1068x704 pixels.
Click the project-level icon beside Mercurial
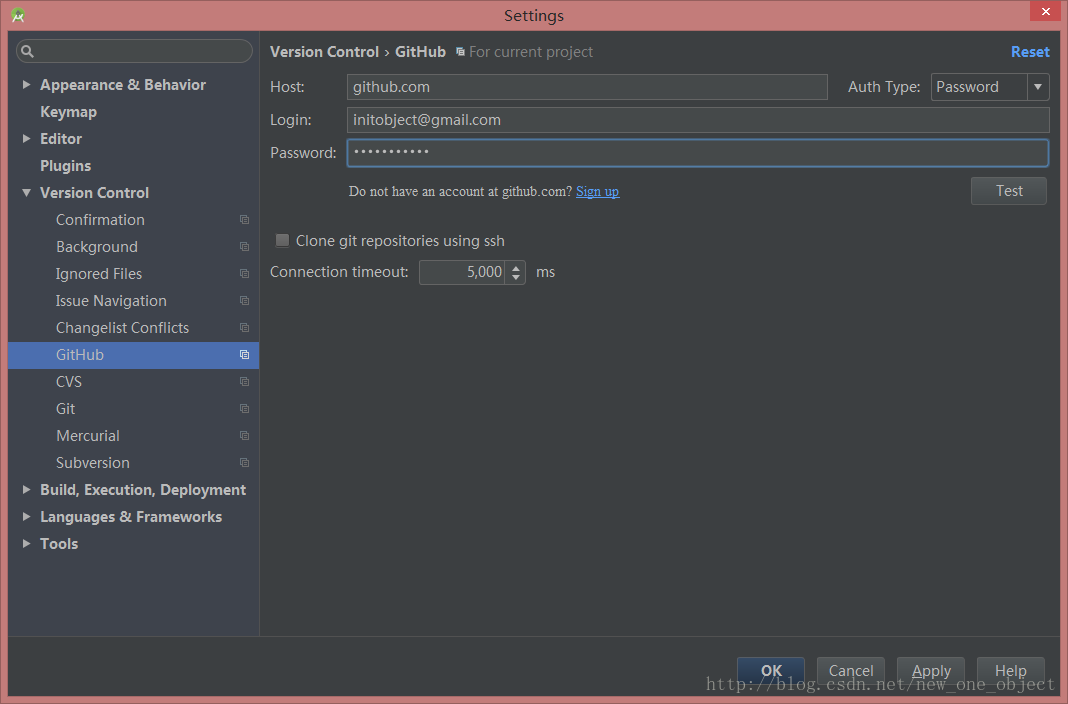click(244, 436)
